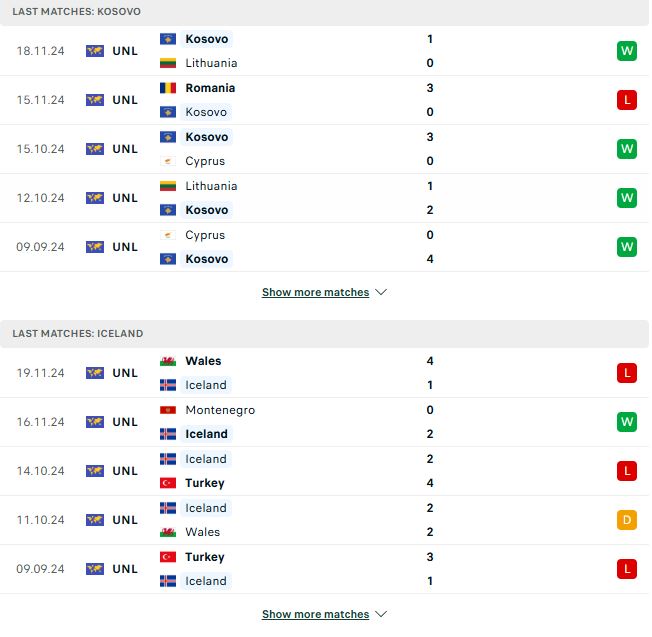The height and width of the screenshot is (637, 652).
Task: Click the UNL competition icon on 11.10.24 row
Action: (95, 520)
